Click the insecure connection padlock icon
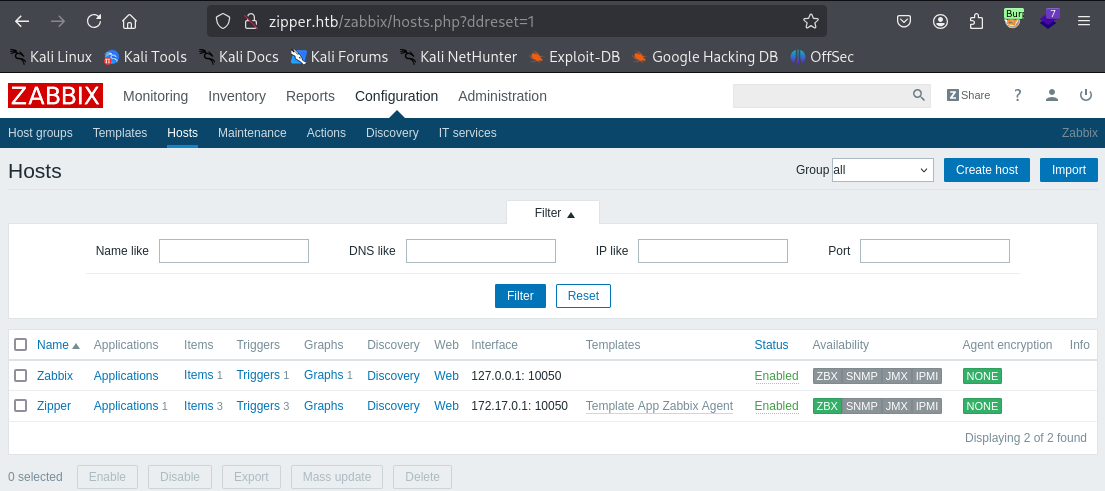The width and height of the screenshot is (1105, 491). (249, 21)
